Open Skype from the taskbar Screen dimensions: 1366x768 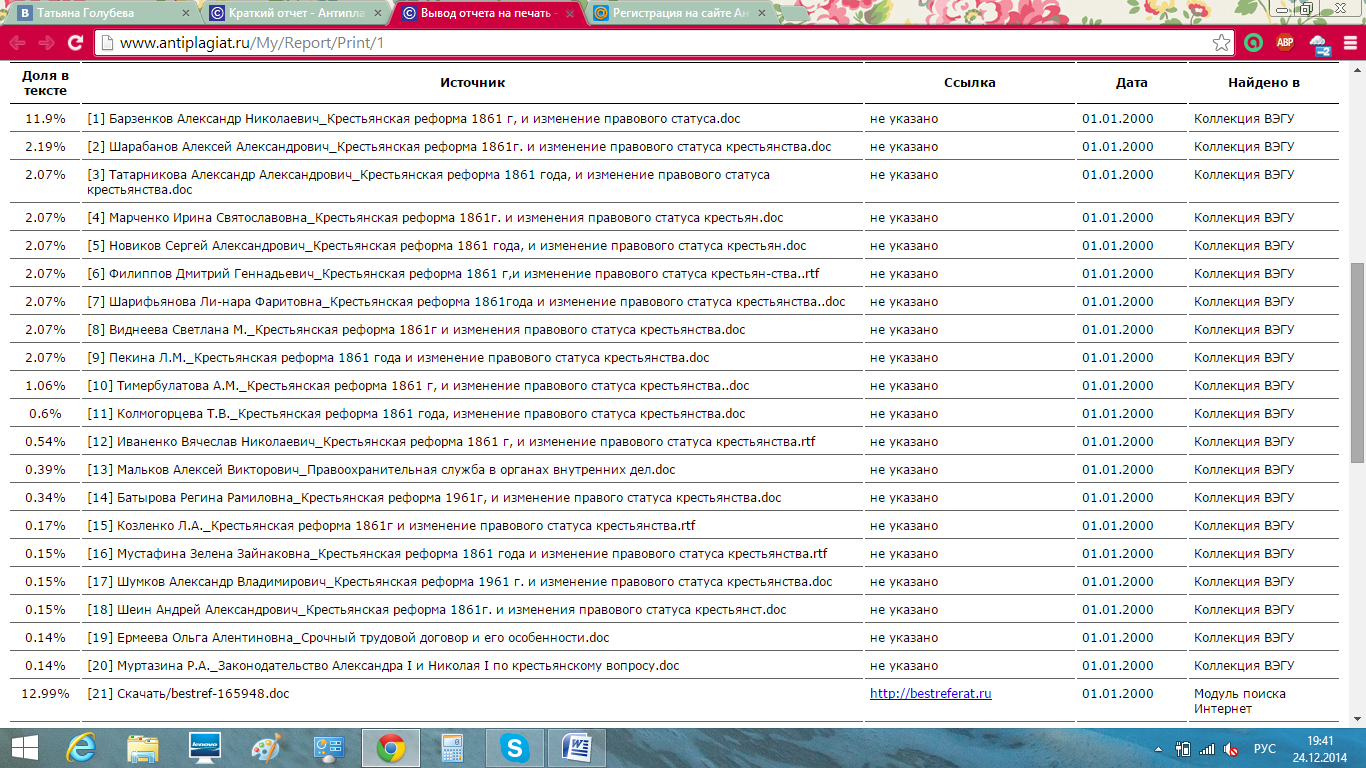point(515,748)
